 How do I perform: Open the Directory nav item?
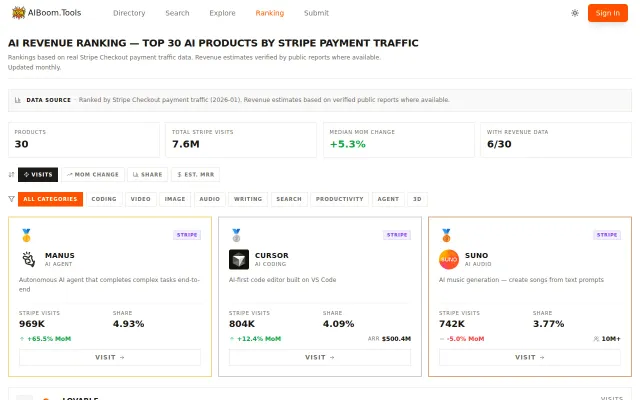pos(129,13)
